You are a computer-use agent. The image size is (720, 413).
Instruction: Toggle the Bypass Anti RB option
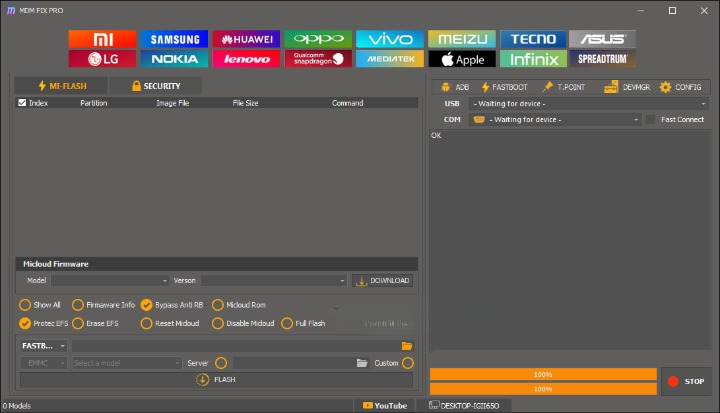[146, 305]
